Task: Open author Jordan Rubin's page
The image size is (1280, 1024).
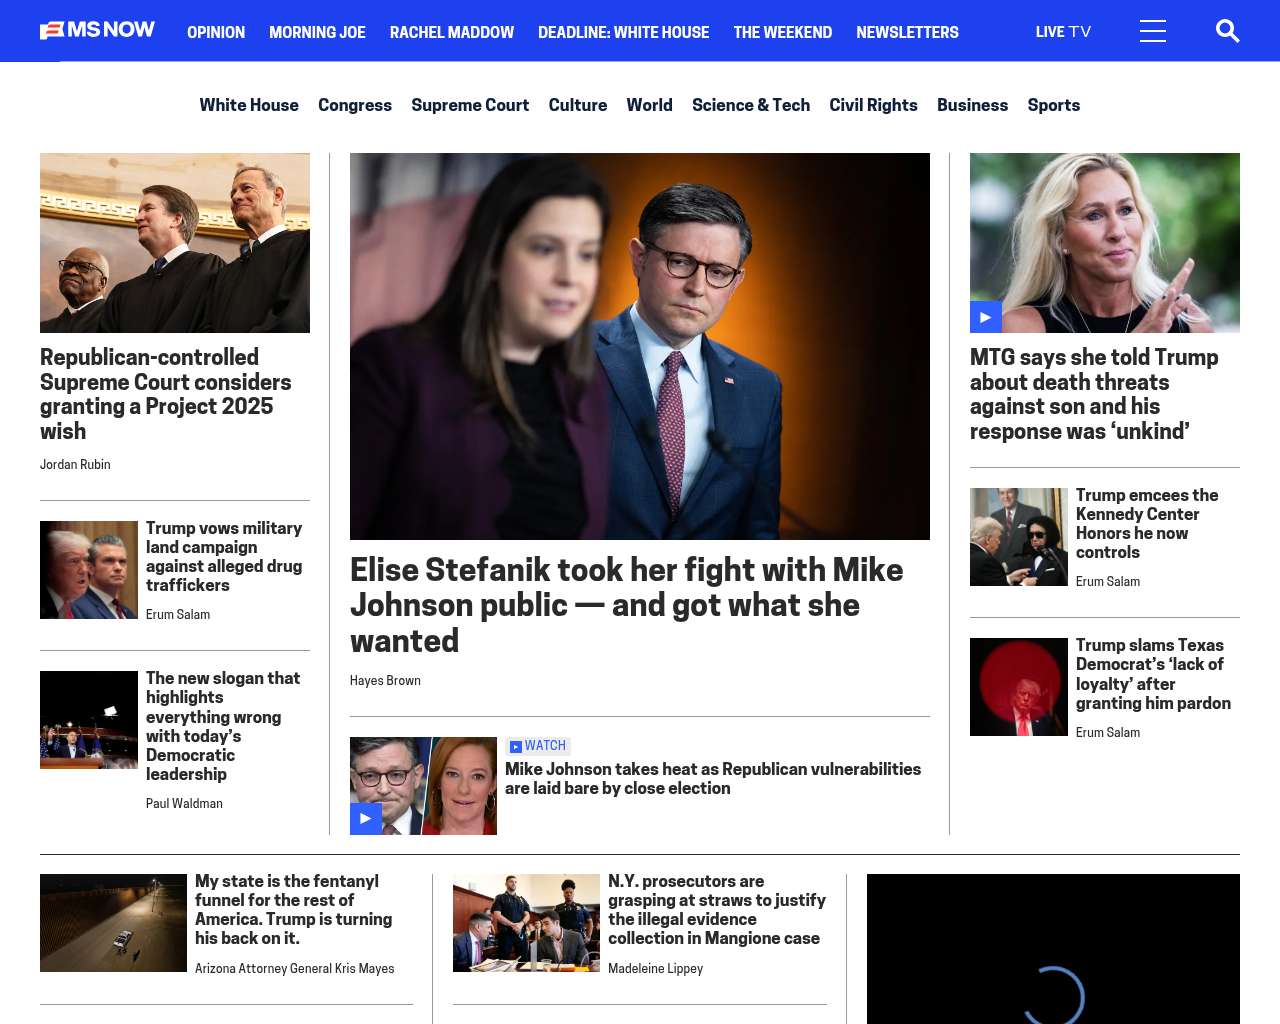Action: 75,464
